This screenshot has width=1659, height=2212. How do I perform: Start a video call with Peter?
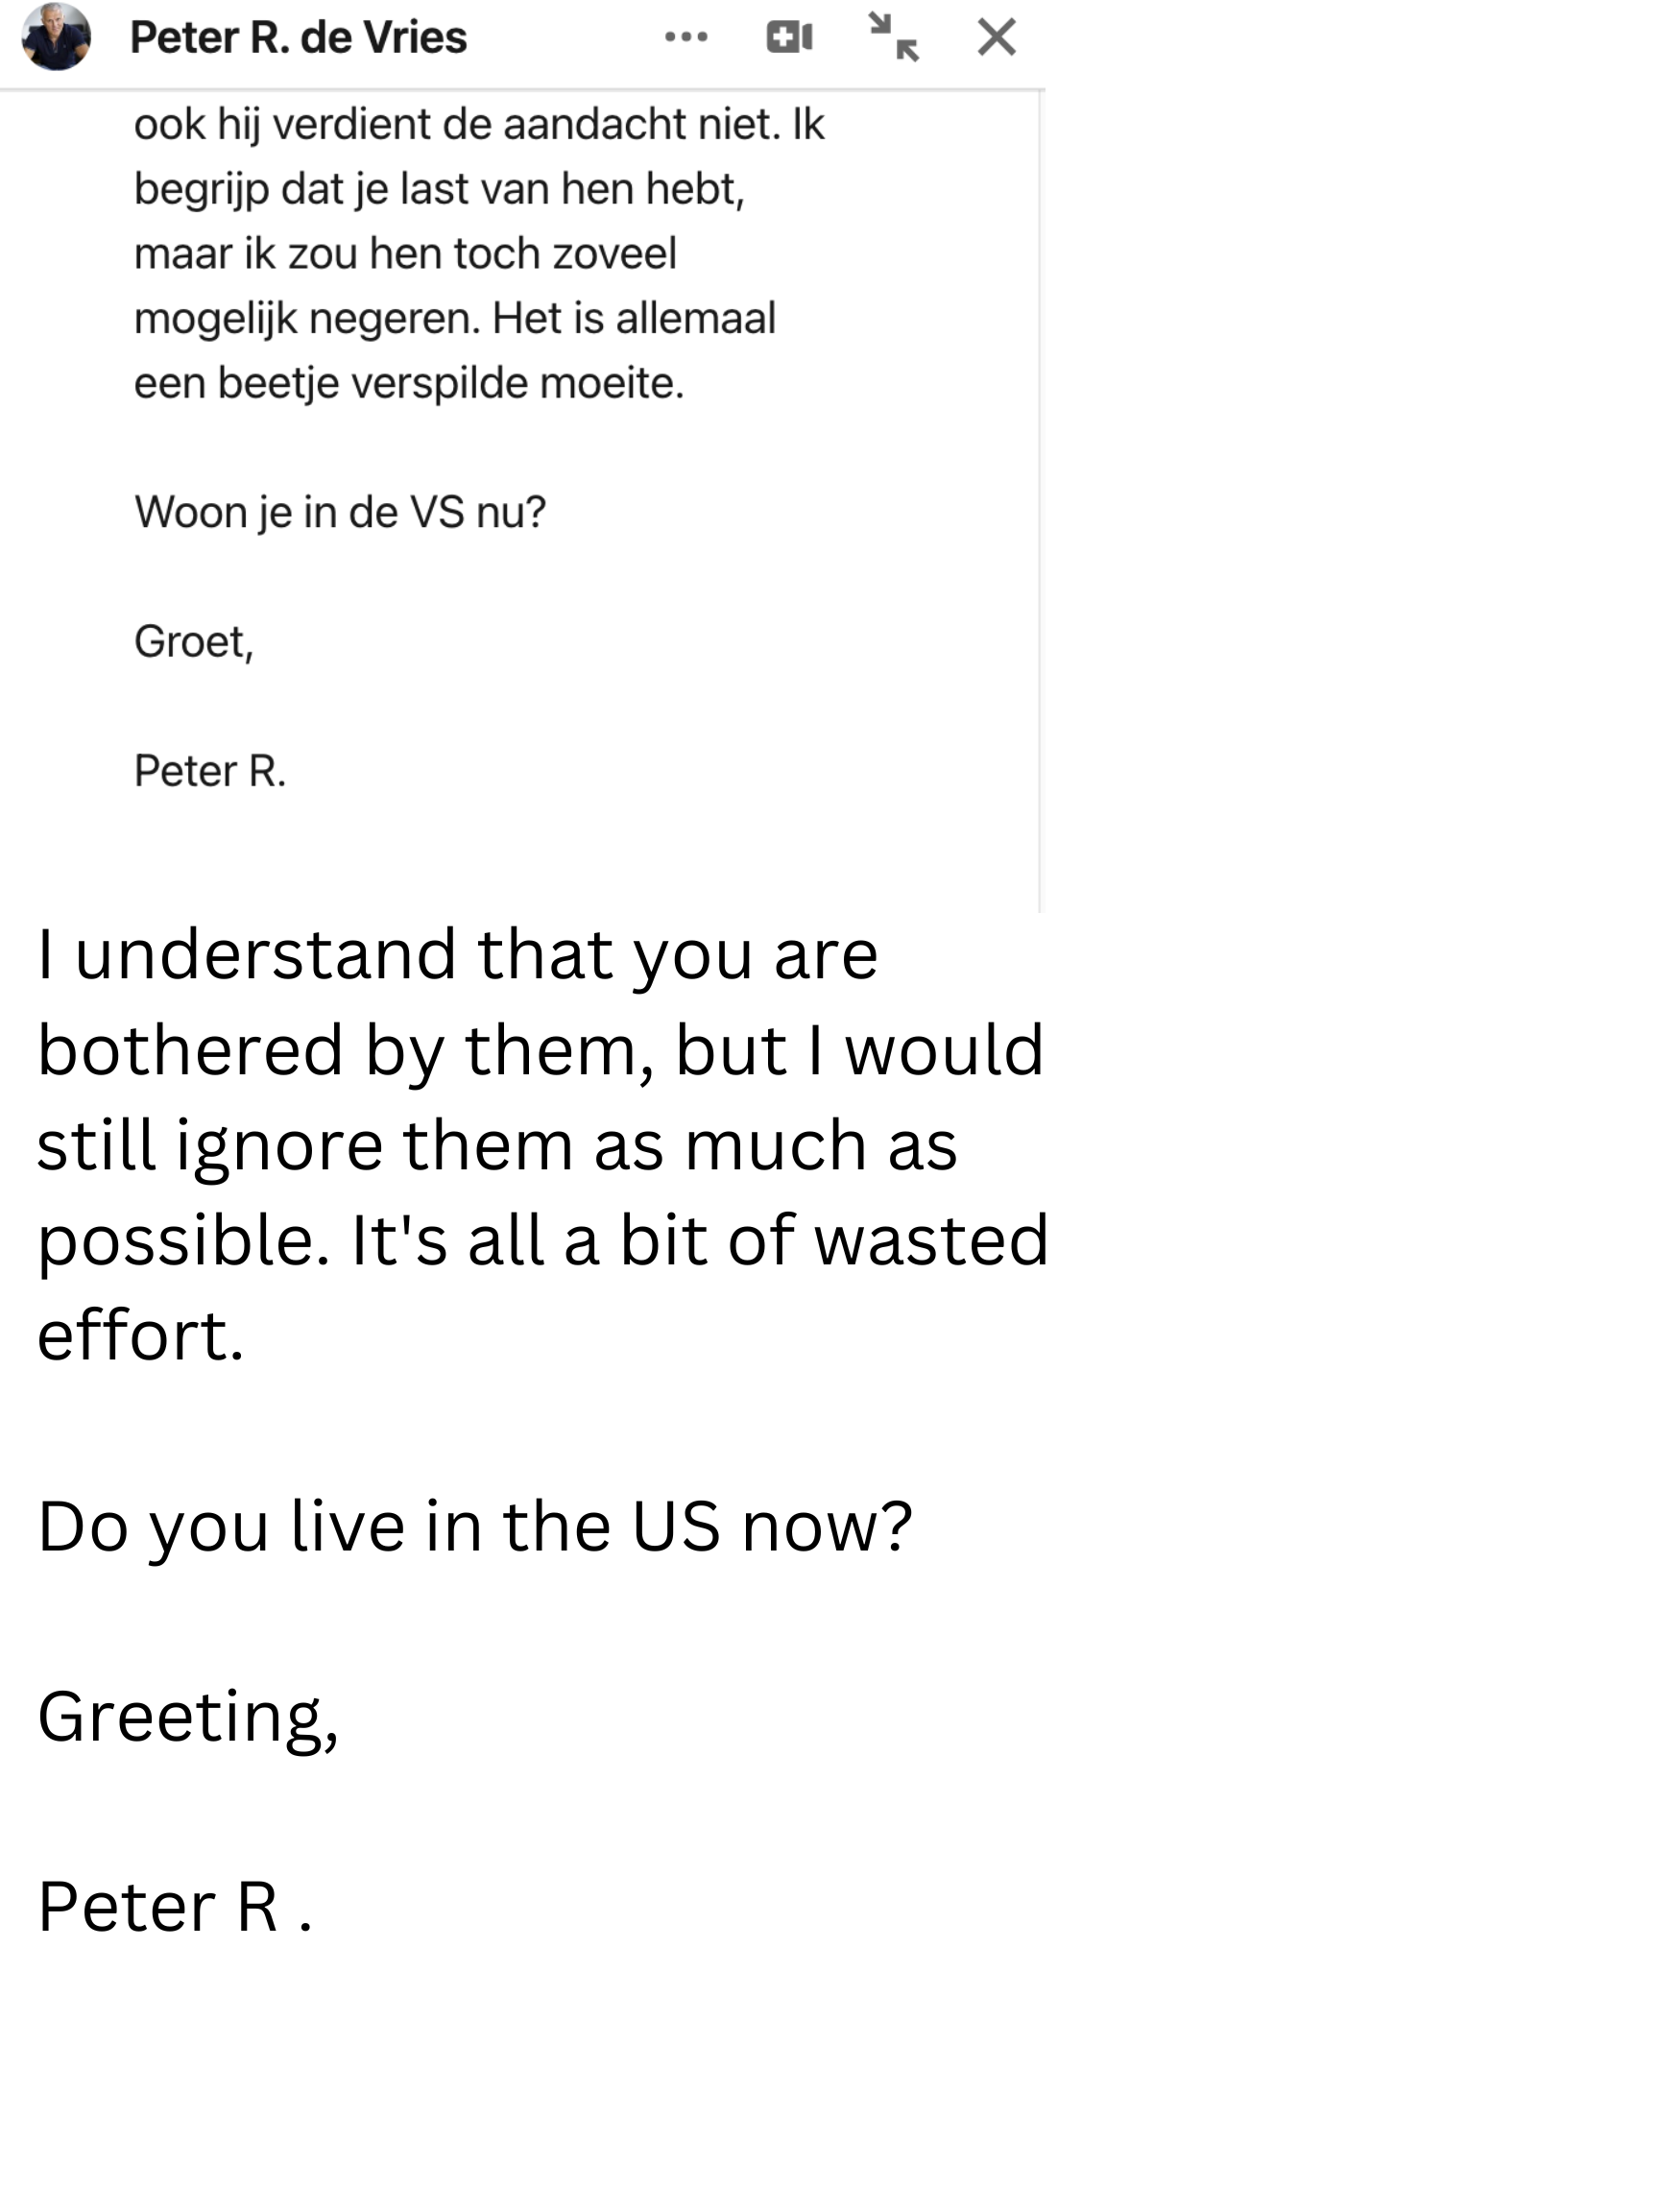pyautogui.click(x=789, y=38)
